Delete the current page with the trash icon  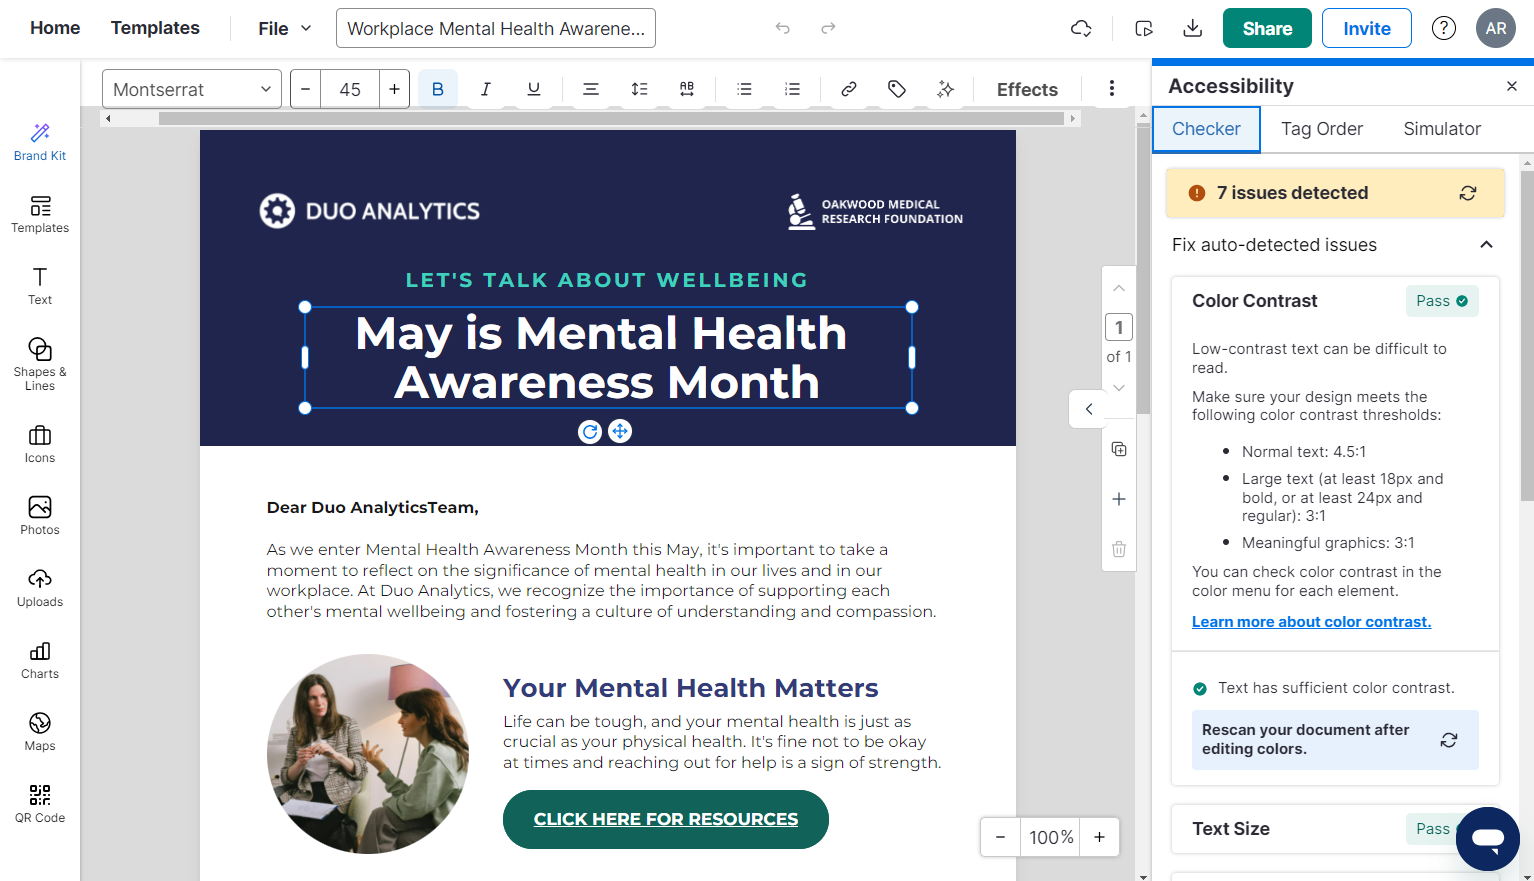(1118, 549)
